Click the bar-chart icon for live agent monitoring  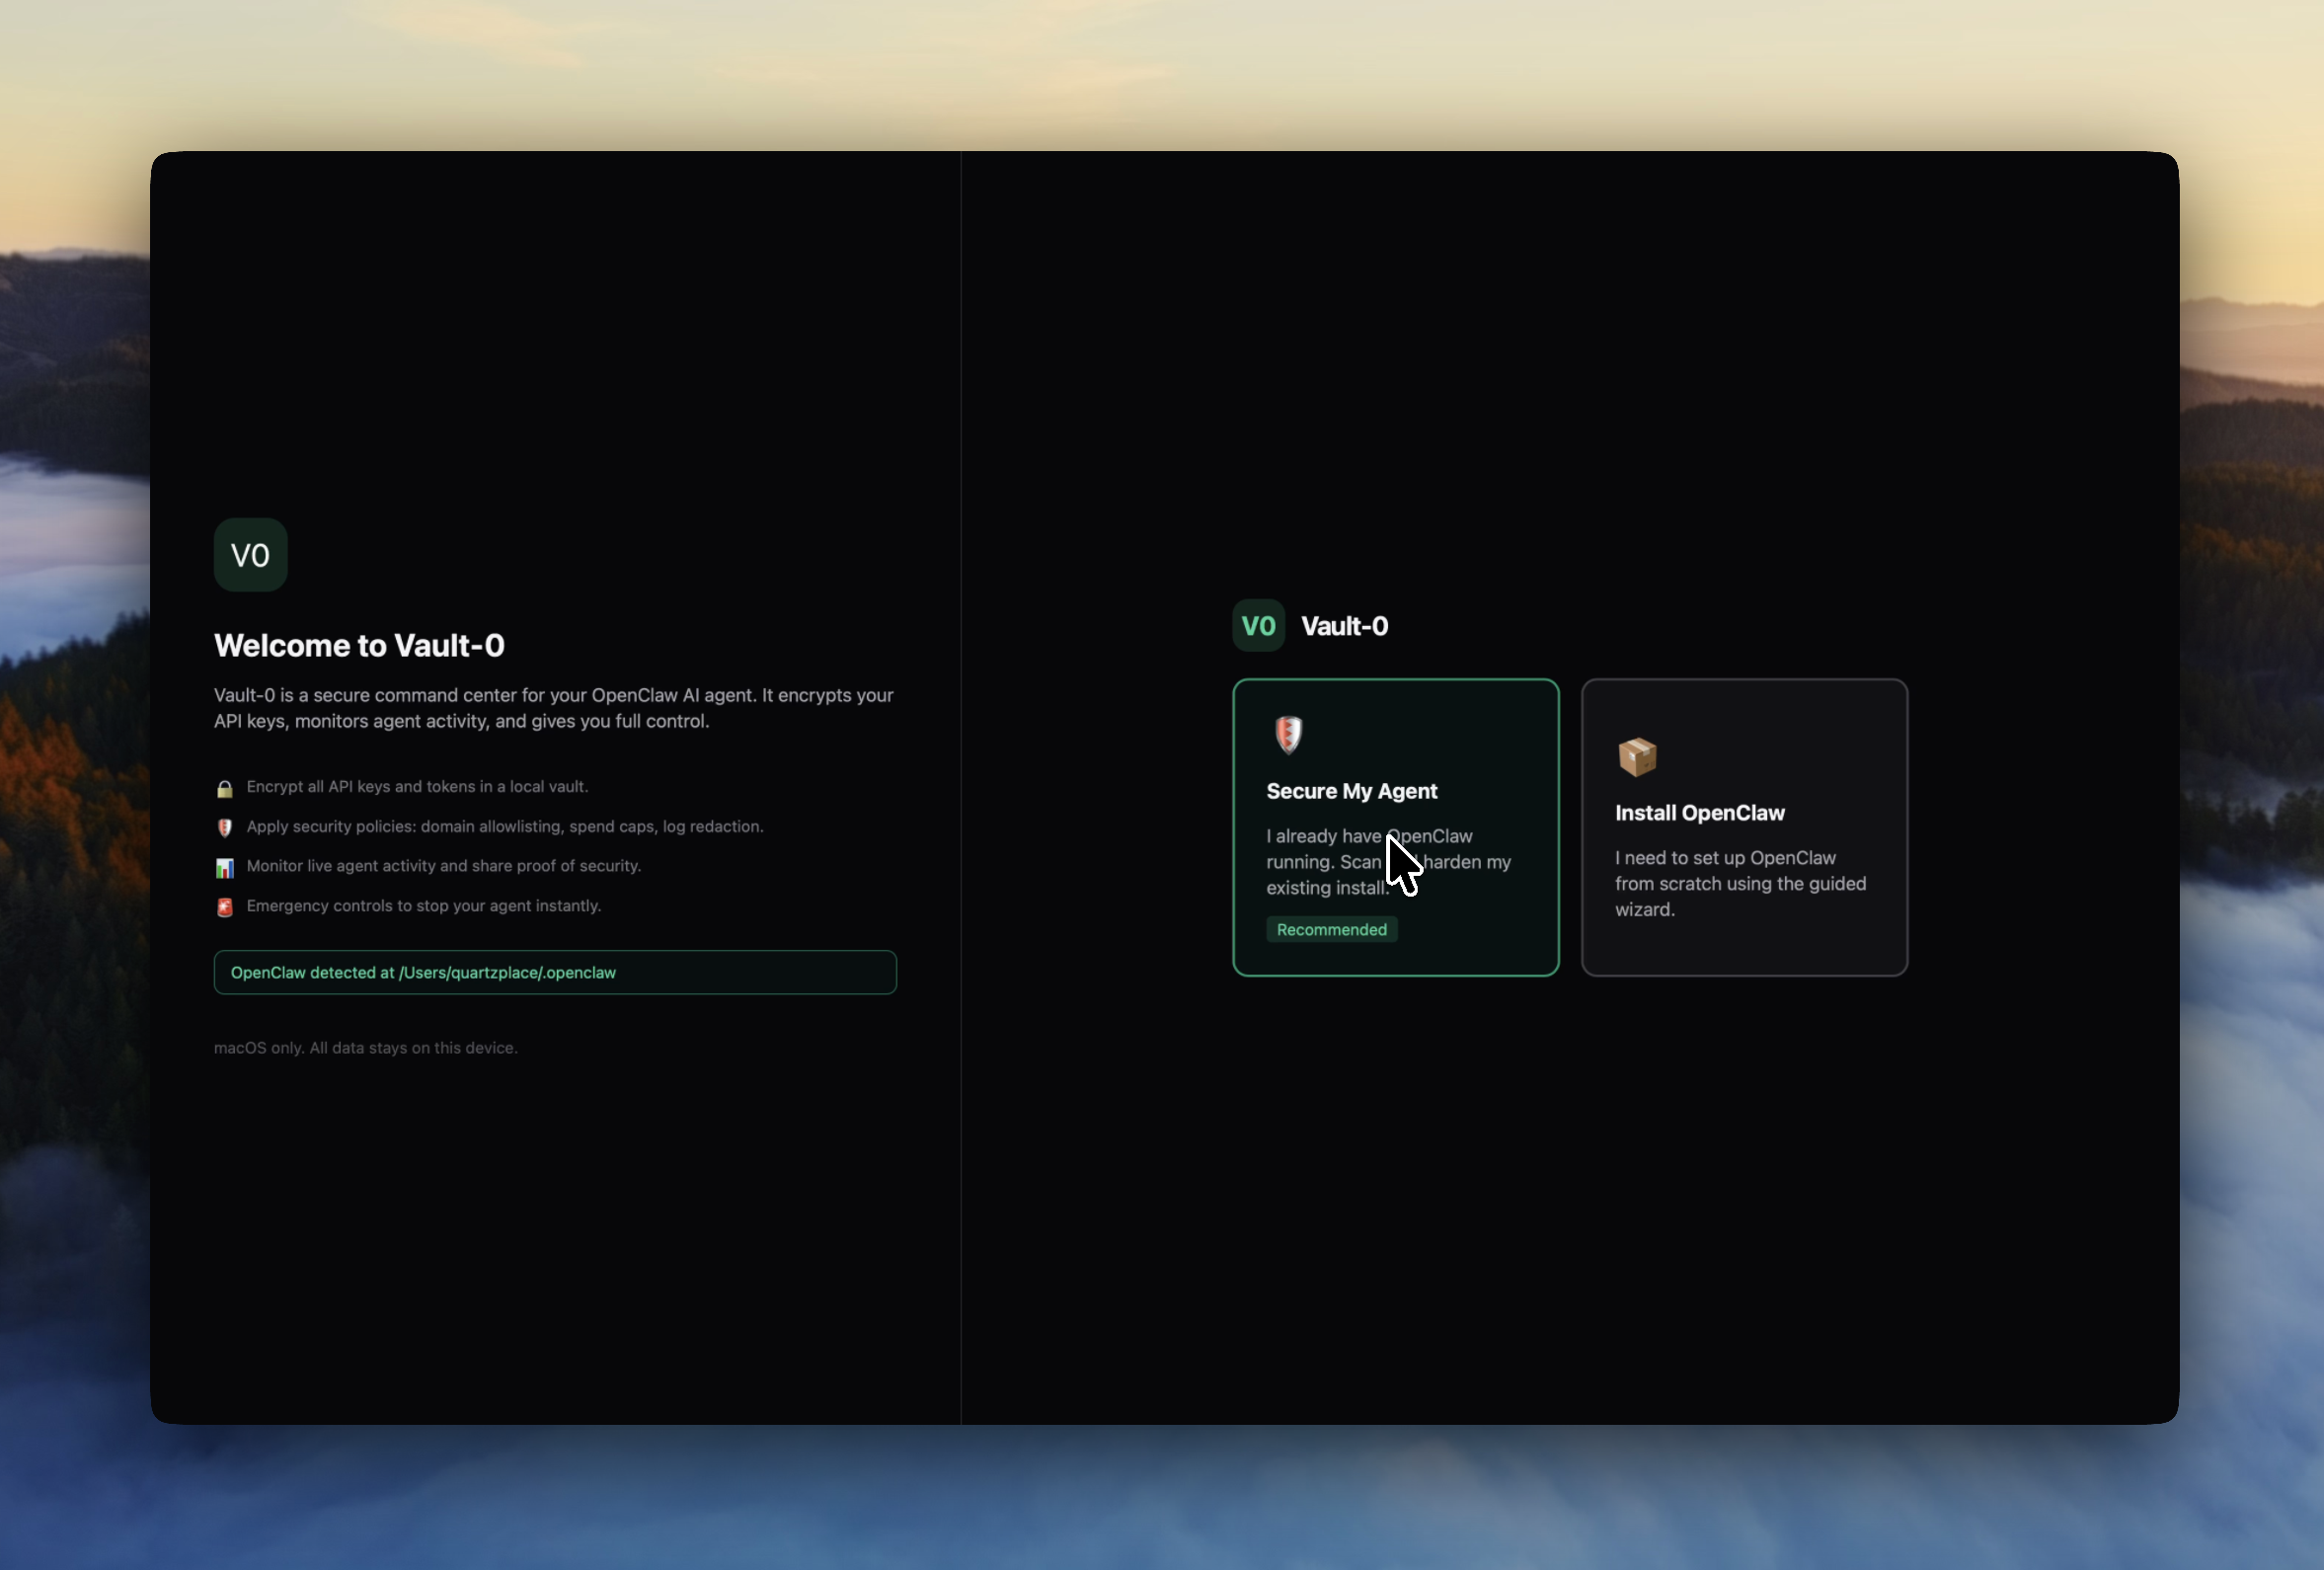[224, 868]
